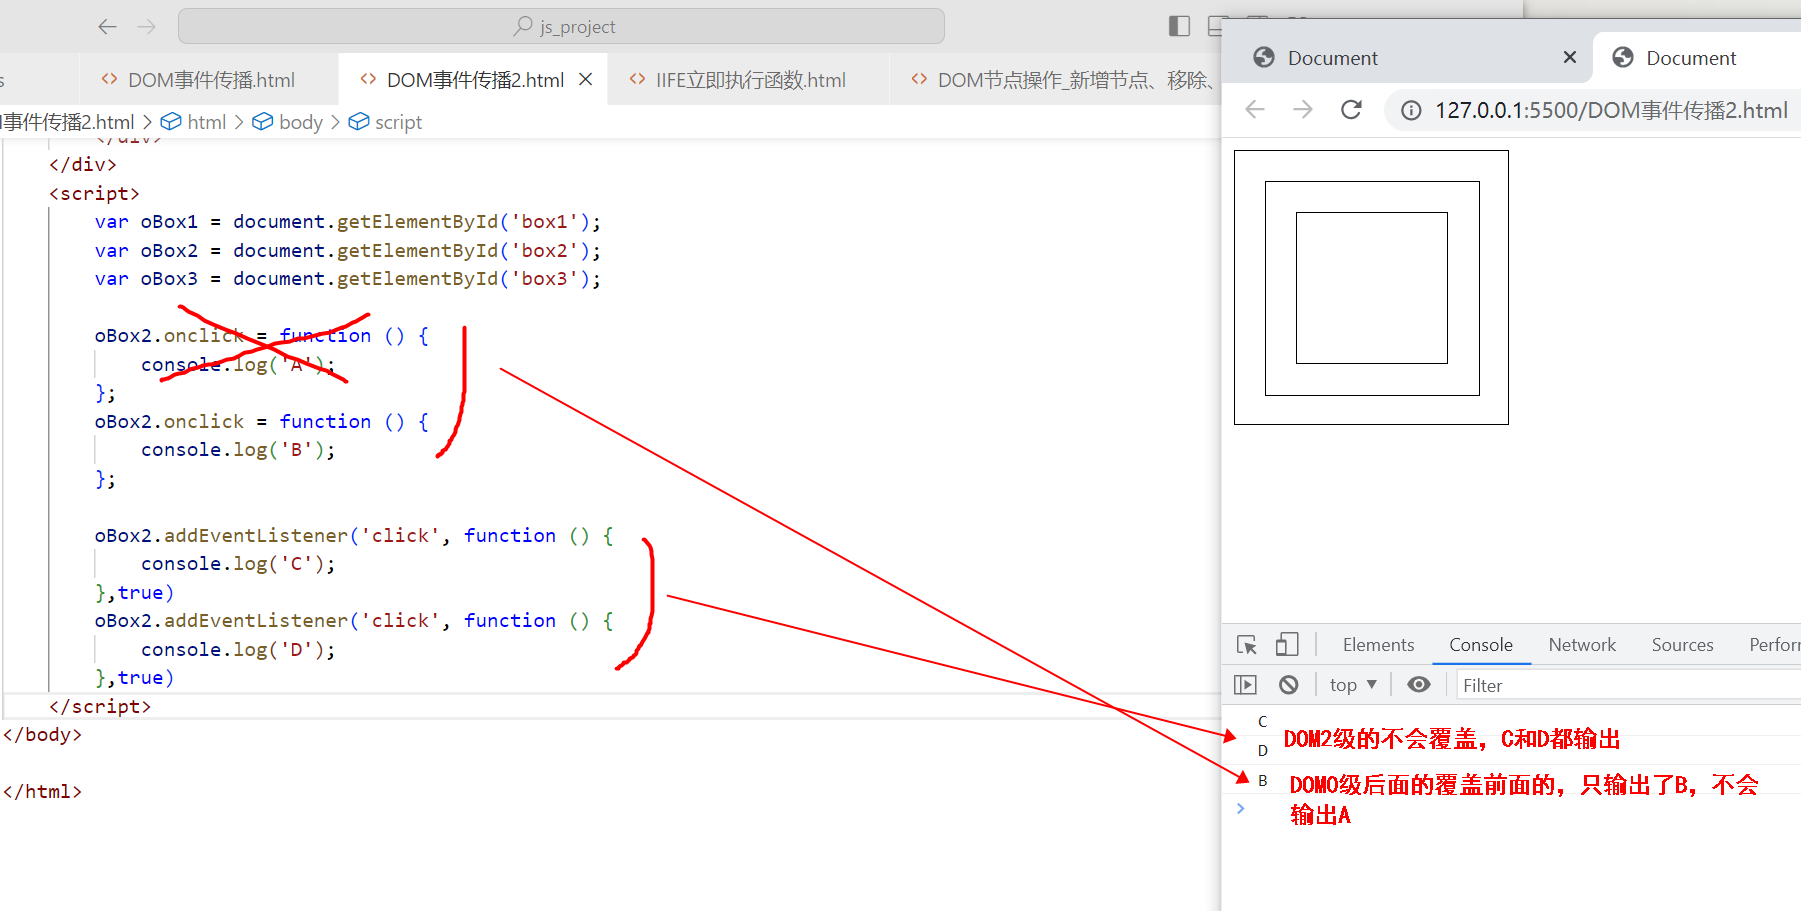Click the closing </html> tag line
1801x911 pixels.
point(42,791)
